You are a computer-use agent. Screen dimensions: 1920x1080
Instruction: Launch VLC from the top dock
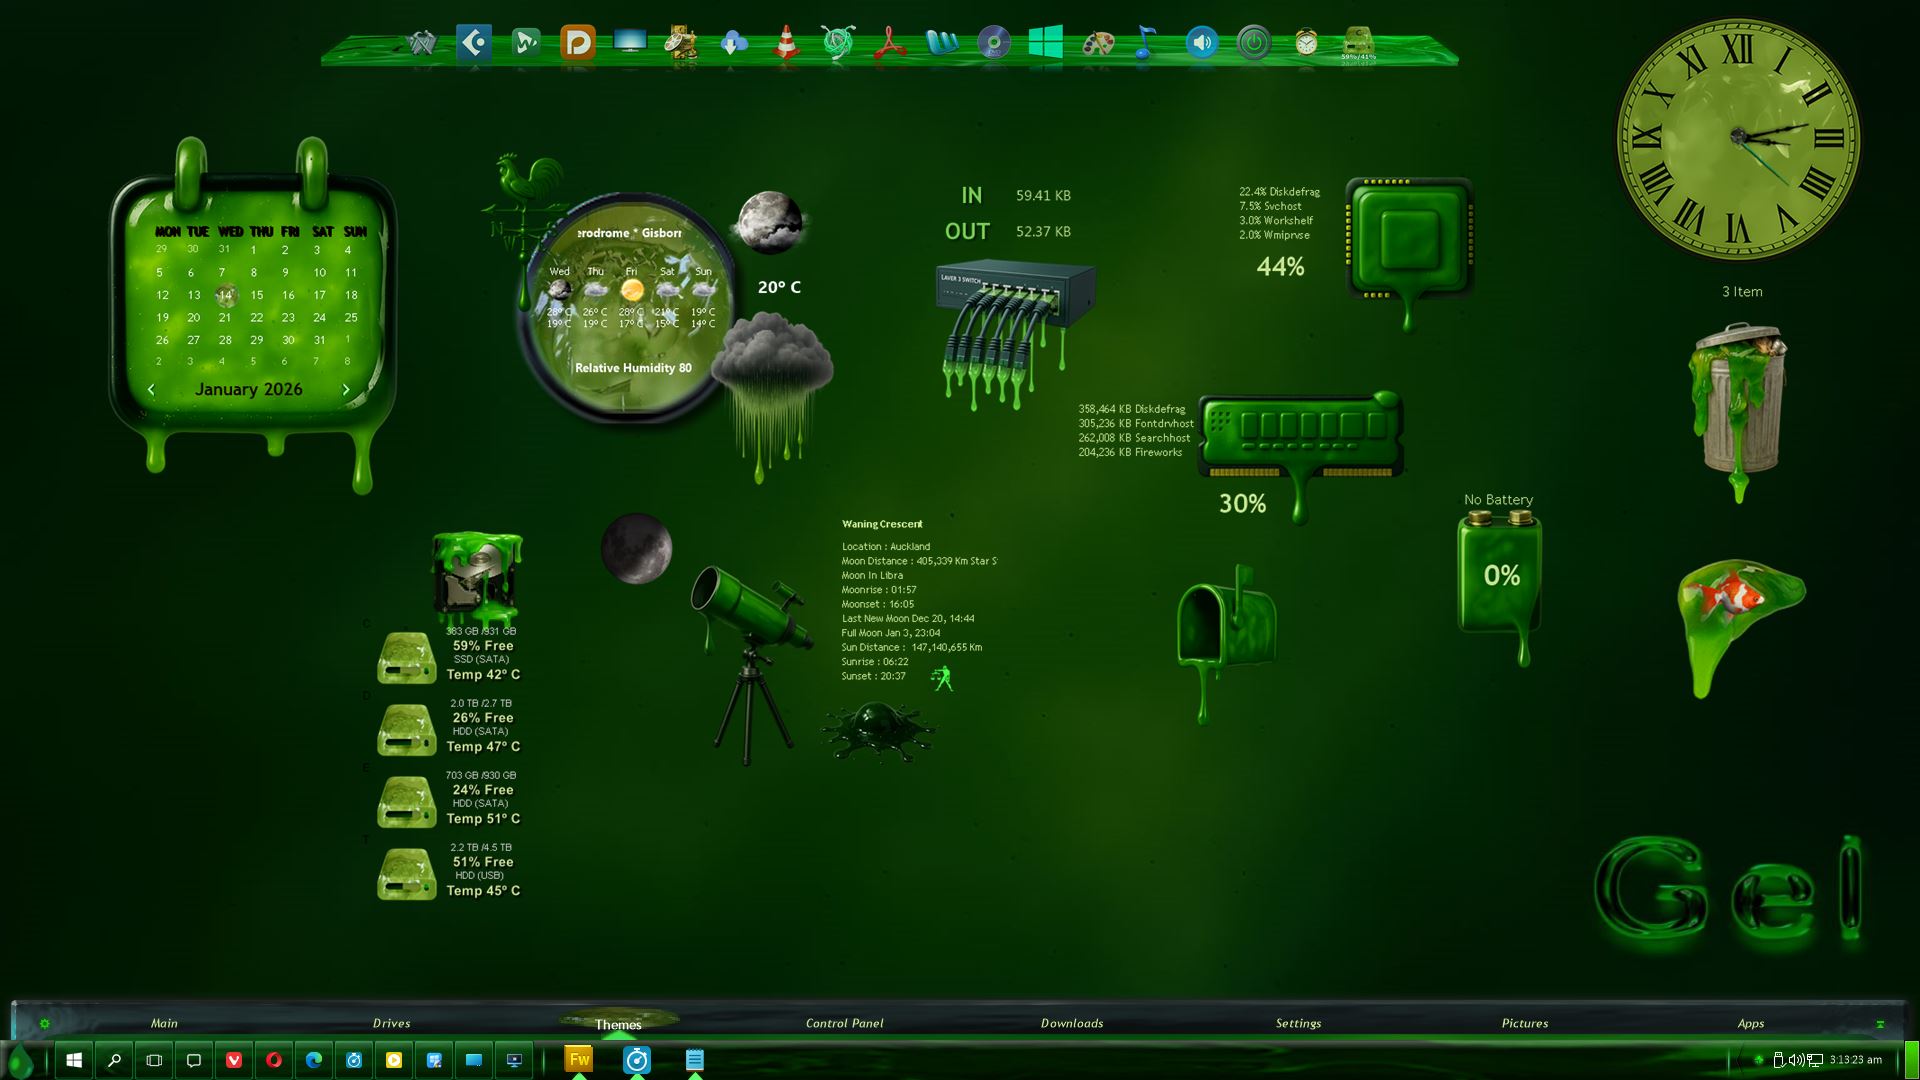pyautogui.click(x=786, y=43)
